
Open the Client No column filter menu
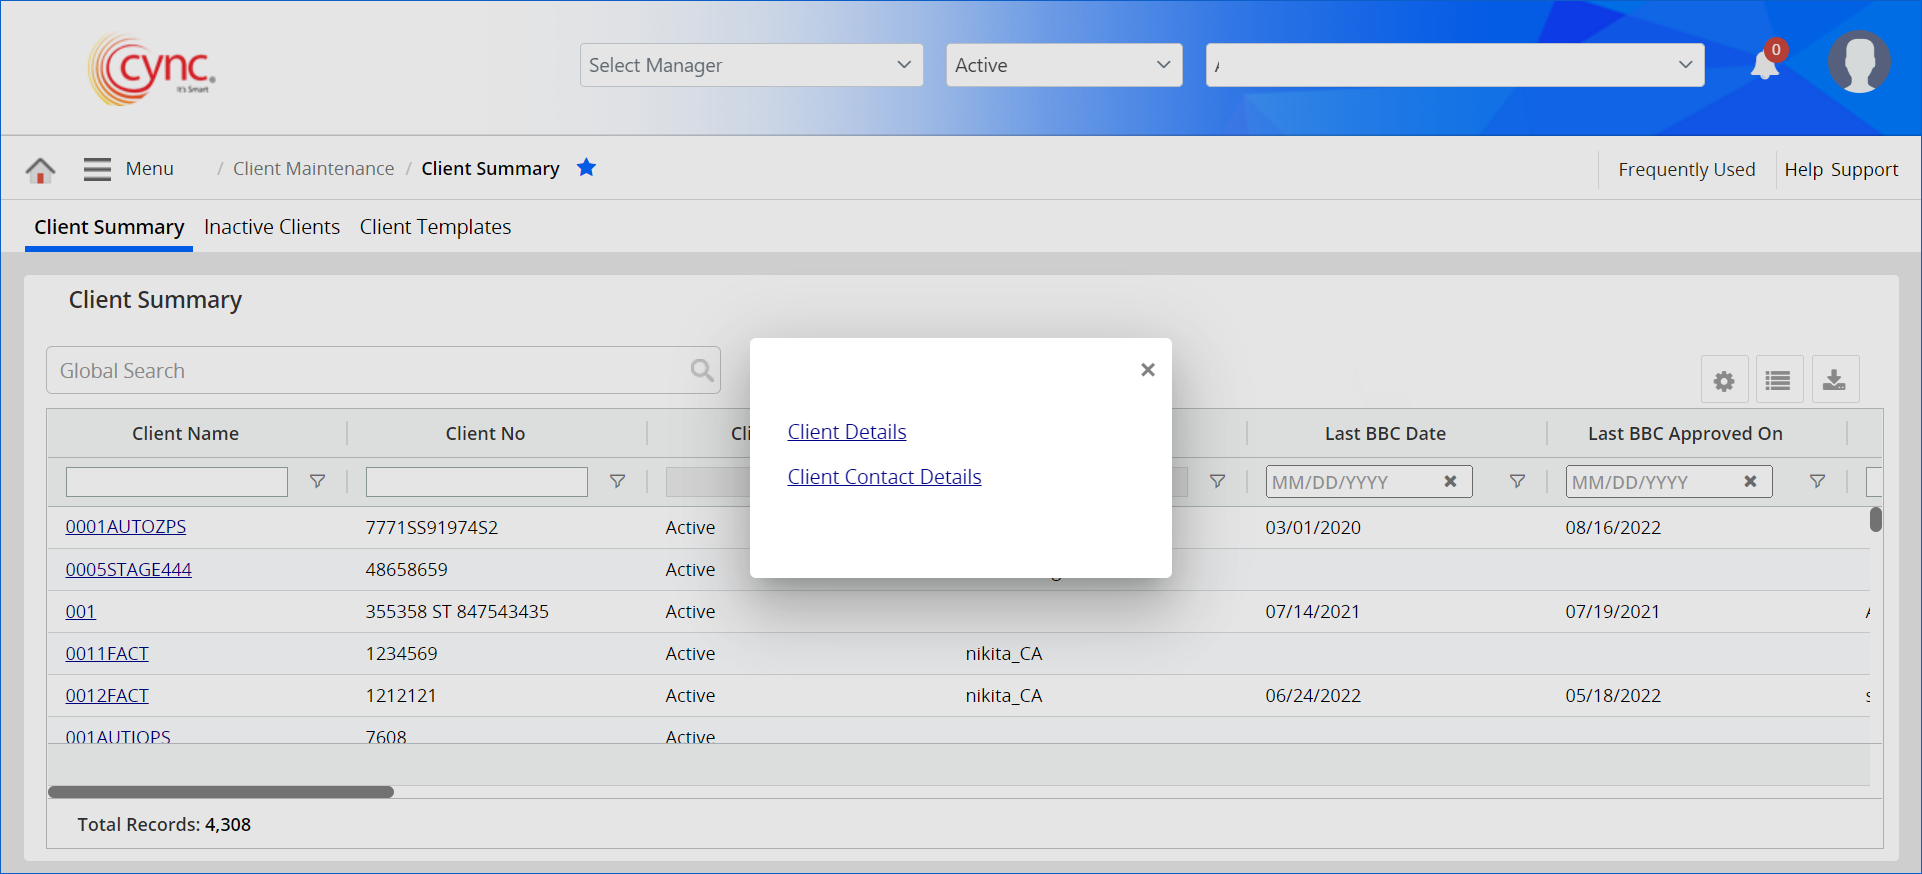617,482
